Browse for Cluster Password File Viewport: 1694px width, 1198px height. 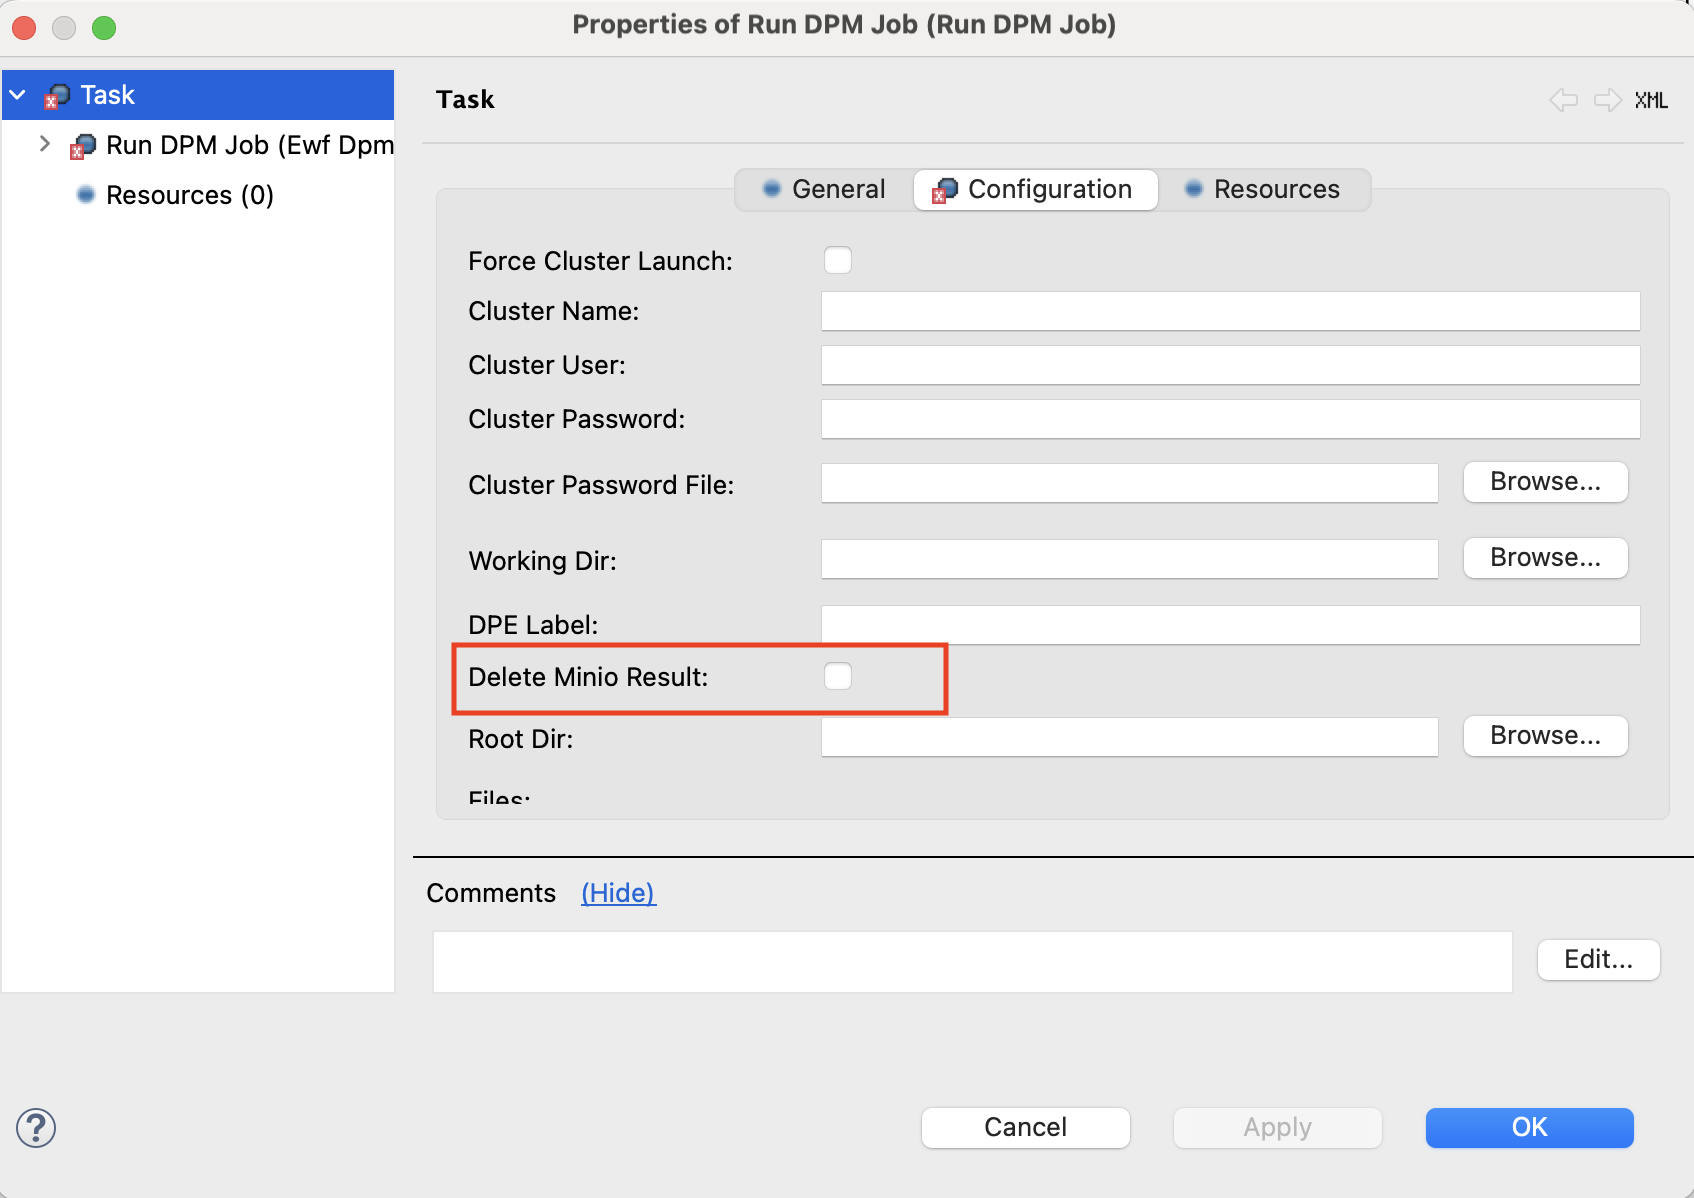pos(1545,482)
